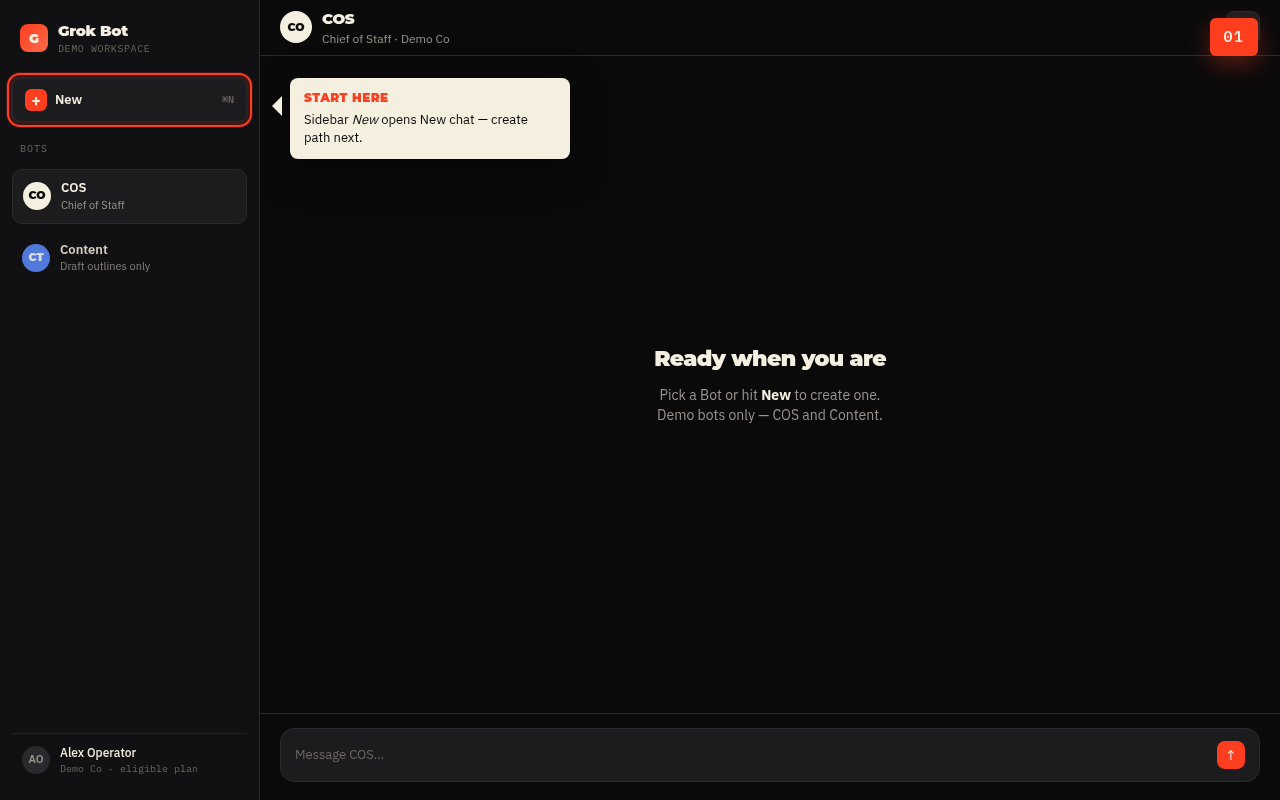Click the BOTS section label

pos(34,149)
